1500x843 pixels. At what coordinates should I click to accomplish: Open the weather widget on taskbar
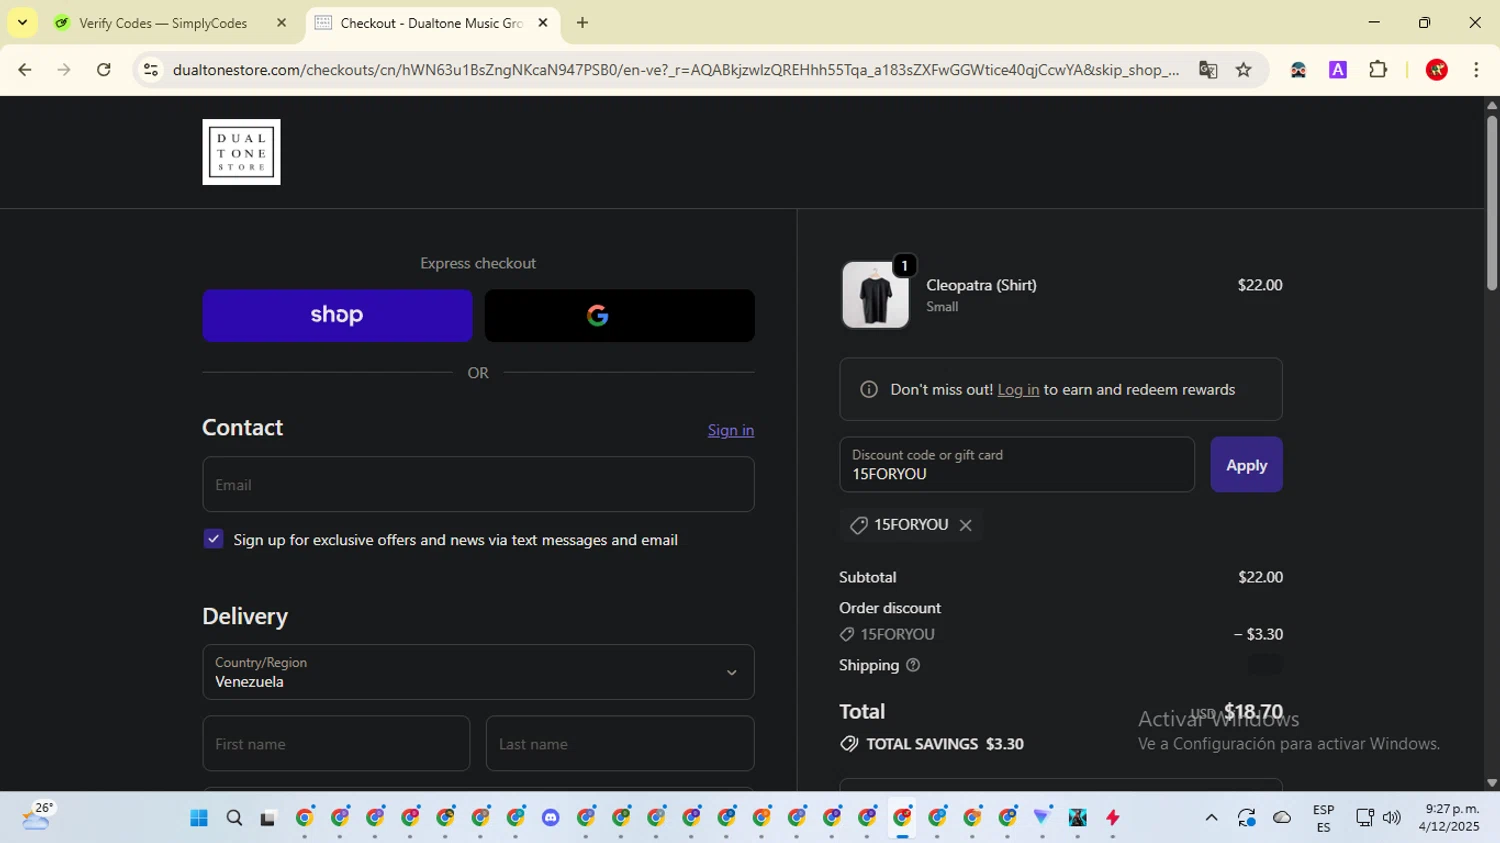click(38, 816)
